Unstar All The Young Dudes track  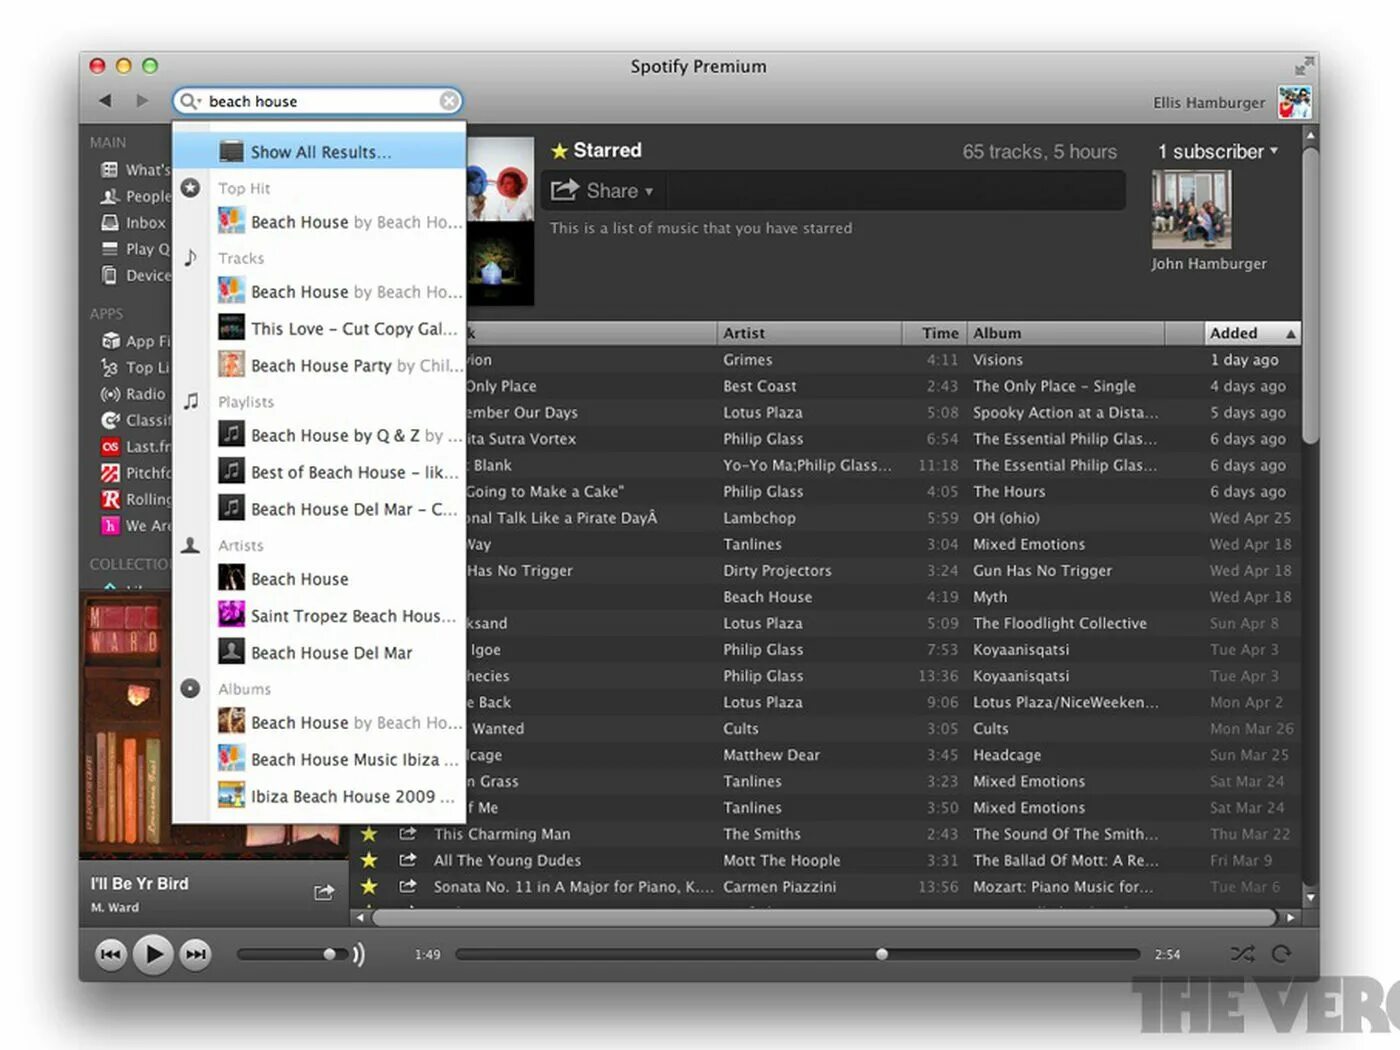(x=369, y=860)
